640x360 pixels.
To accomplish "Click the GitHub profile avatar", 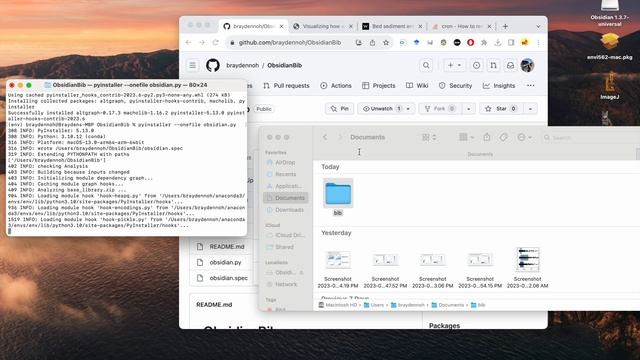I will point(527,65).
